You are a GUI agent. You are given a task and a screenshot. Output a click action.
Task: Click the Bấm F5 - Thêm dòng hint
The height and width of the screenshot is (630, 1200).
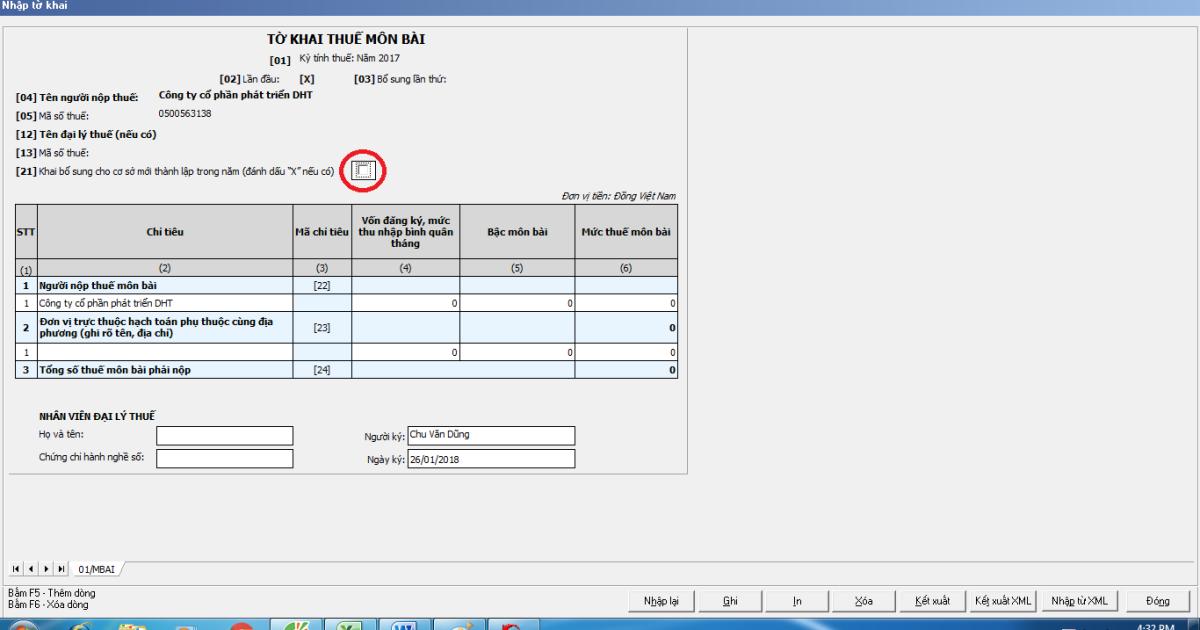[52, 593]
